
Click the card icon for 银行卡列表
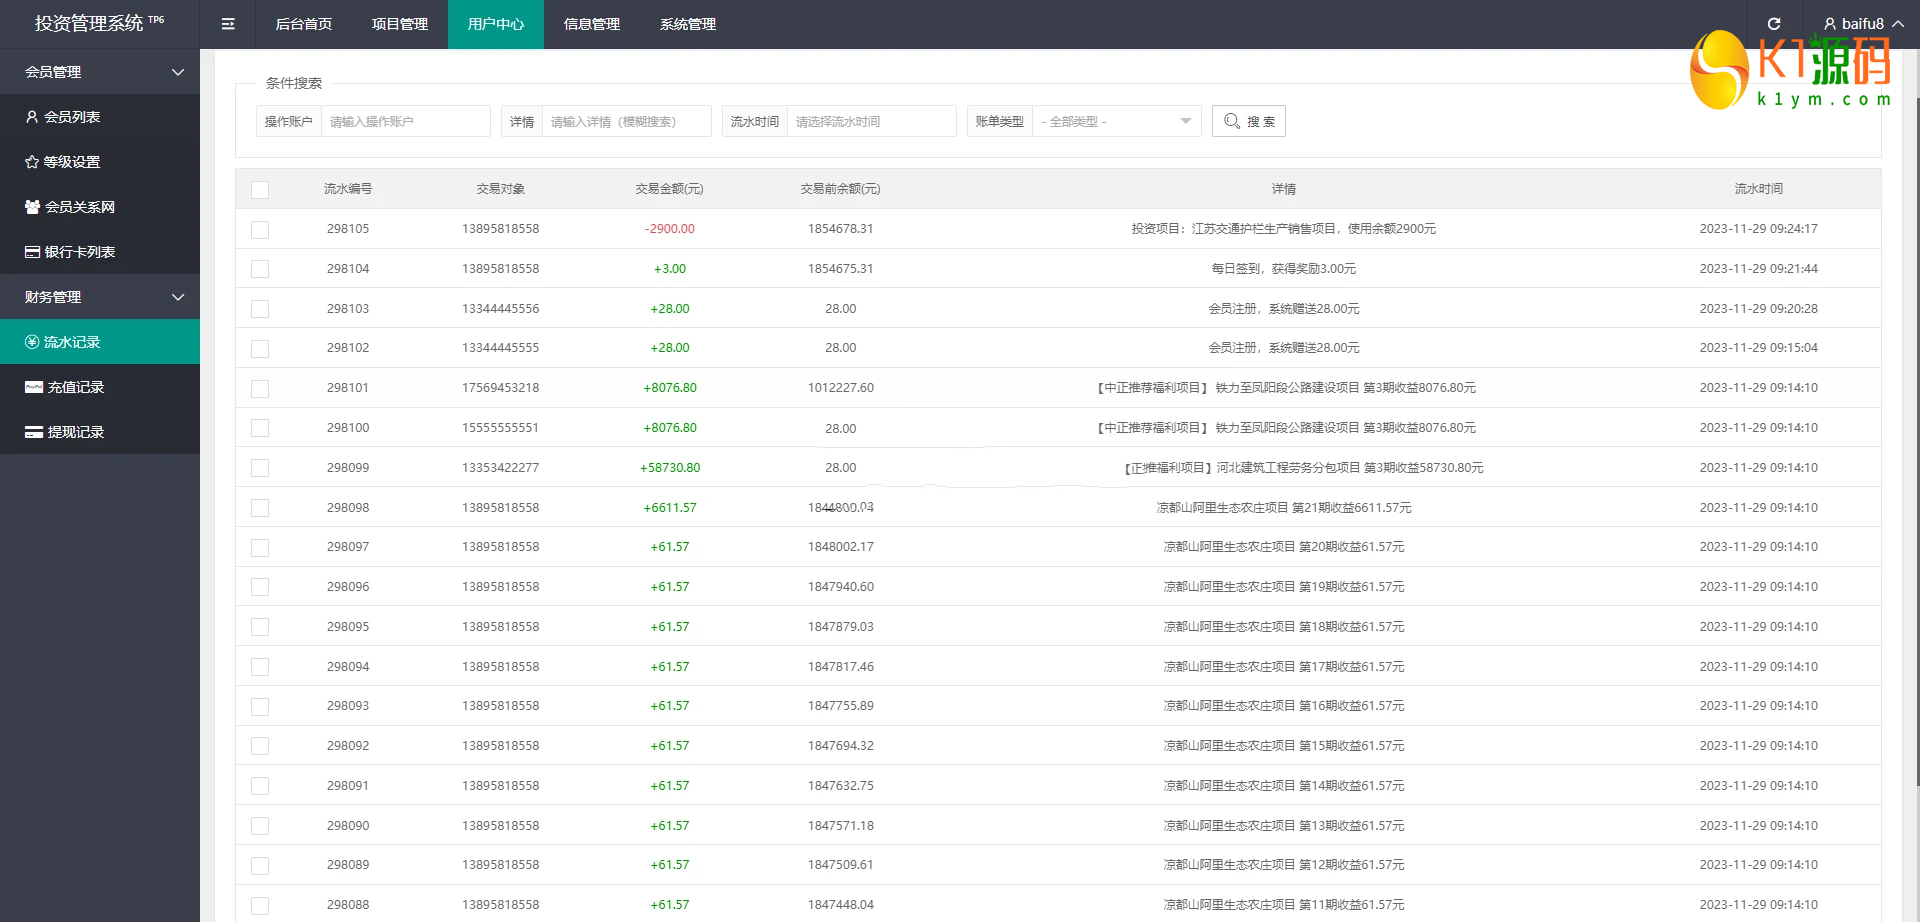32,252
